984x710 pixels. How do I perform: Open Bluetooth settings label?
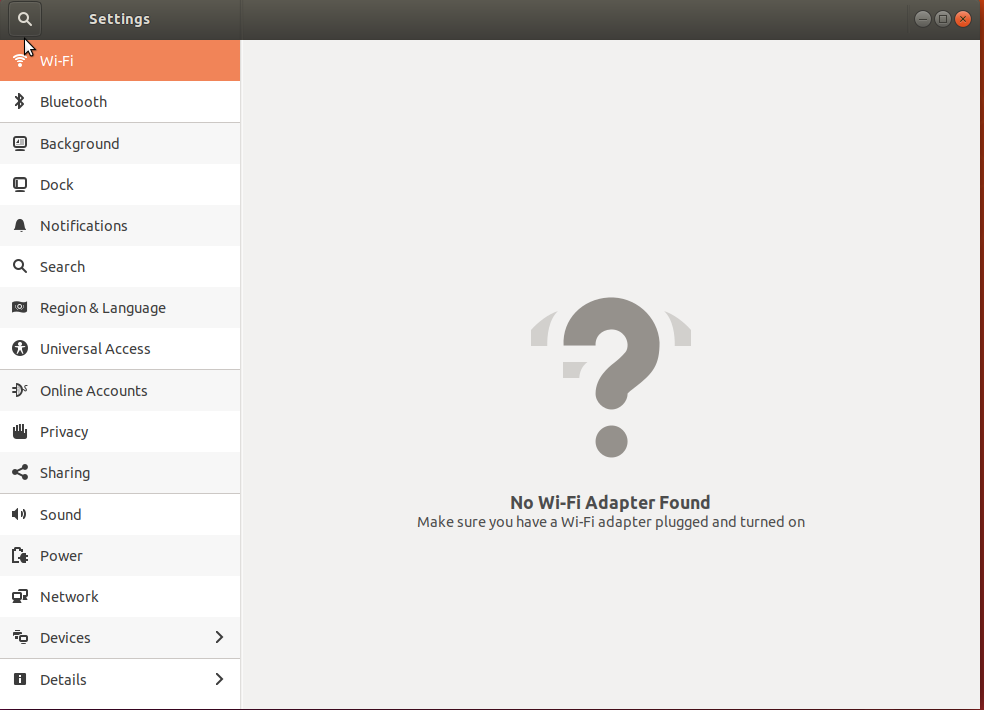click(x=73, y=102)
